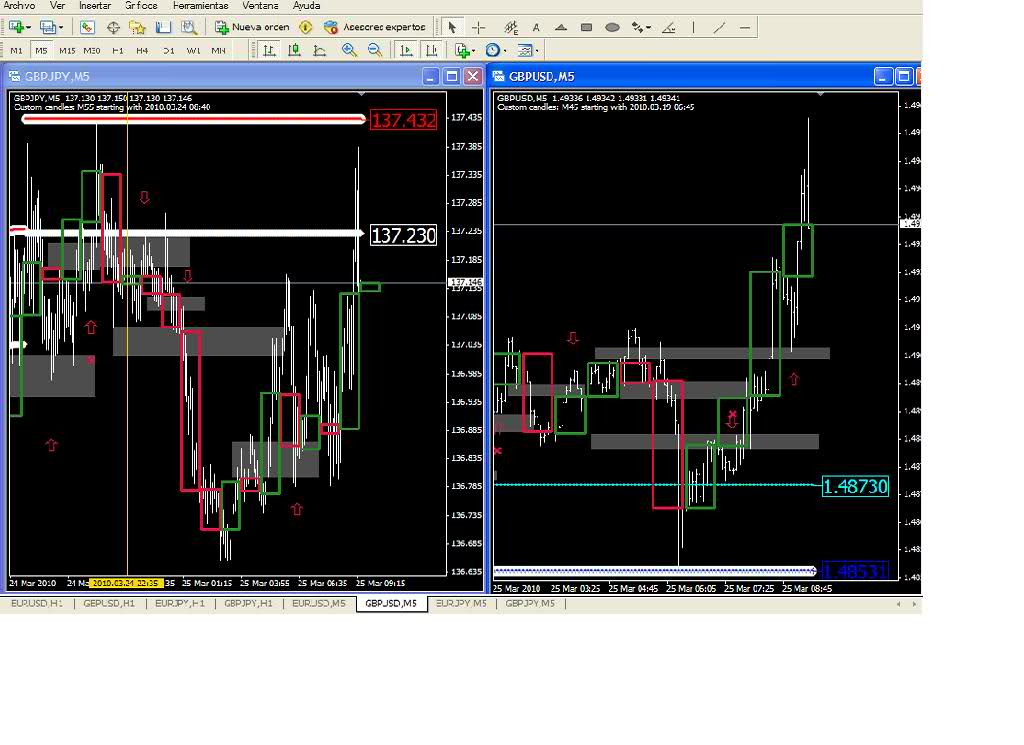Image resolution: width=1024 pixels, height=745 pixels.
Task: Switch to the GBPJPY,M5 chart tab
Action: click(x=530, y=603)
